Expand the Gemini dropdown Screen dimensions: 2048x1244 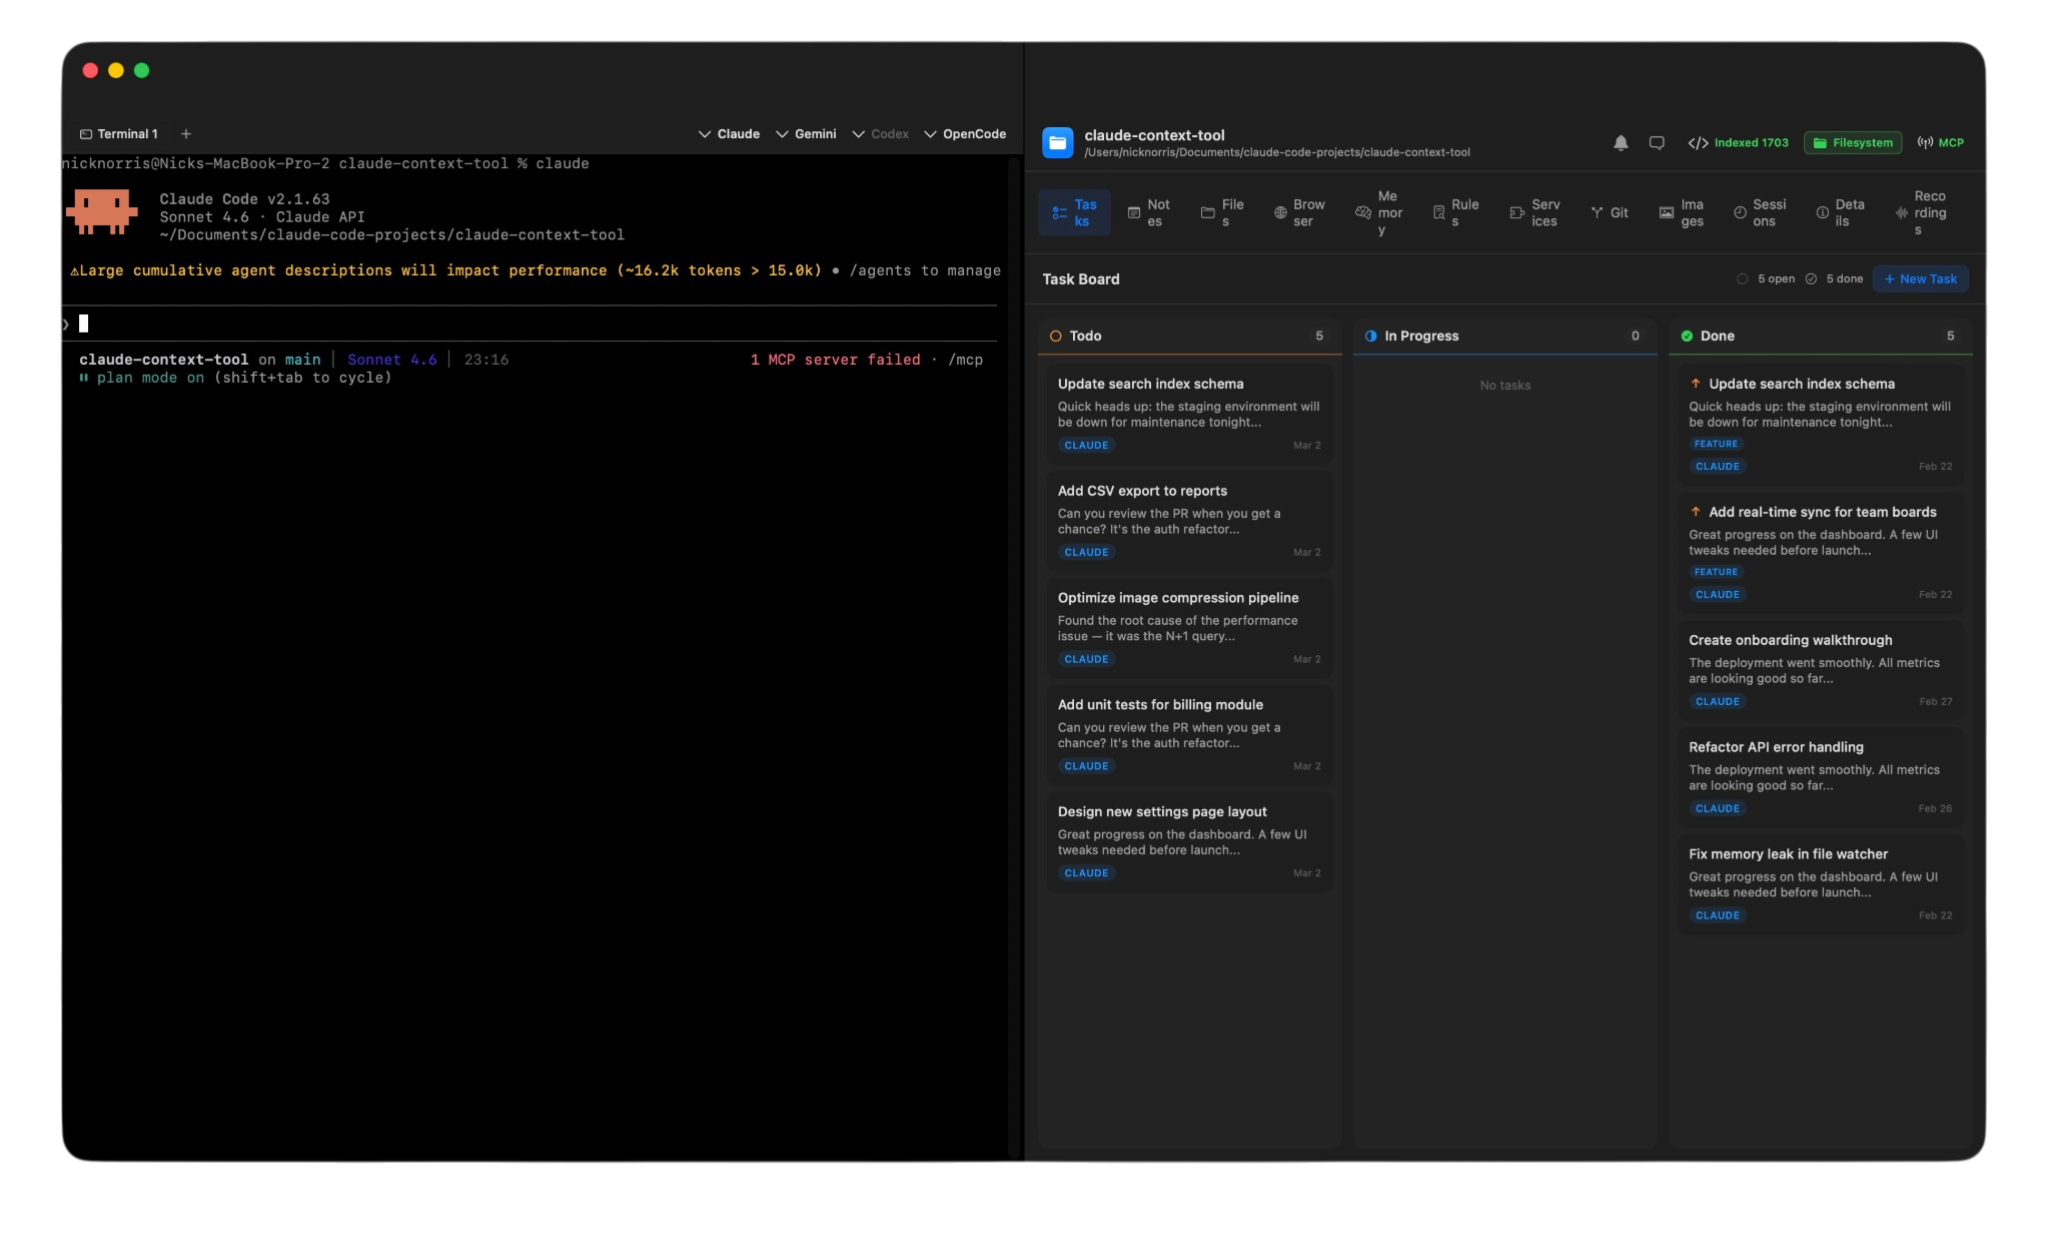tap(806, 133)
